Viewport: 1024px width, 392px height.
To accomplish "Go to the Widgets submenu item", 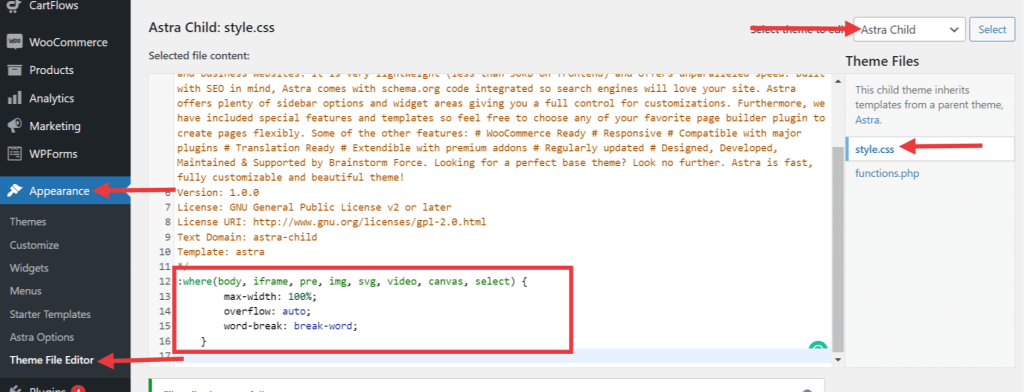I will pyautogui.click(x=29, y=268).
